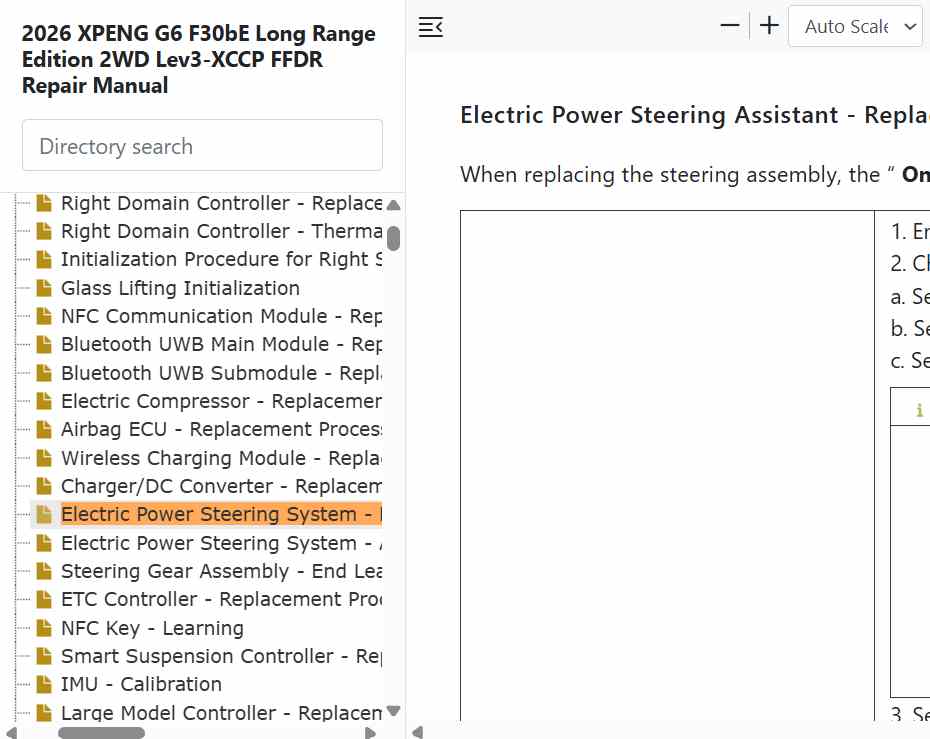Click the document icon beside ETC Controller entry
This screenshot has width=930, height=739.
44,599
